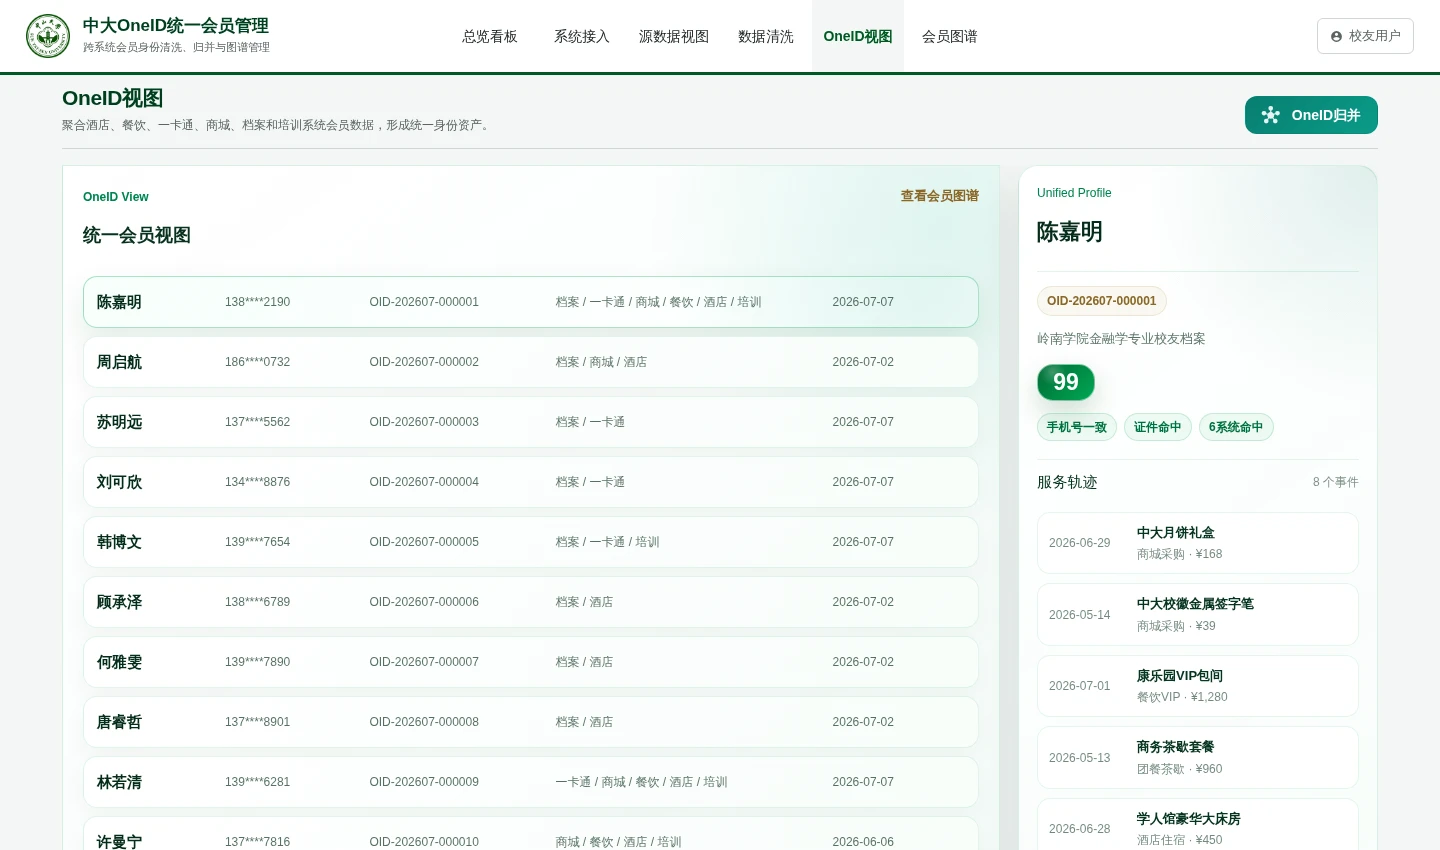The image size is (1440, 850).
Task: Follow the 查看会员图谱 link
Action: click(939, 196)
